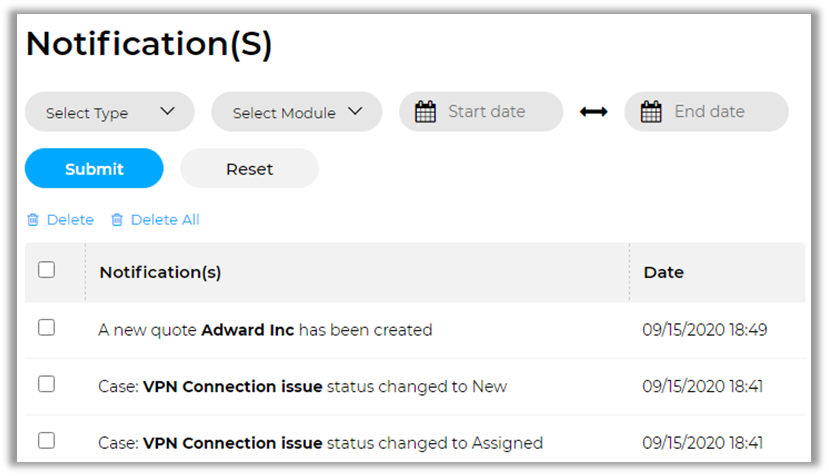
Task: Click the calendar icon in Start date
Action: coord(425,112)
